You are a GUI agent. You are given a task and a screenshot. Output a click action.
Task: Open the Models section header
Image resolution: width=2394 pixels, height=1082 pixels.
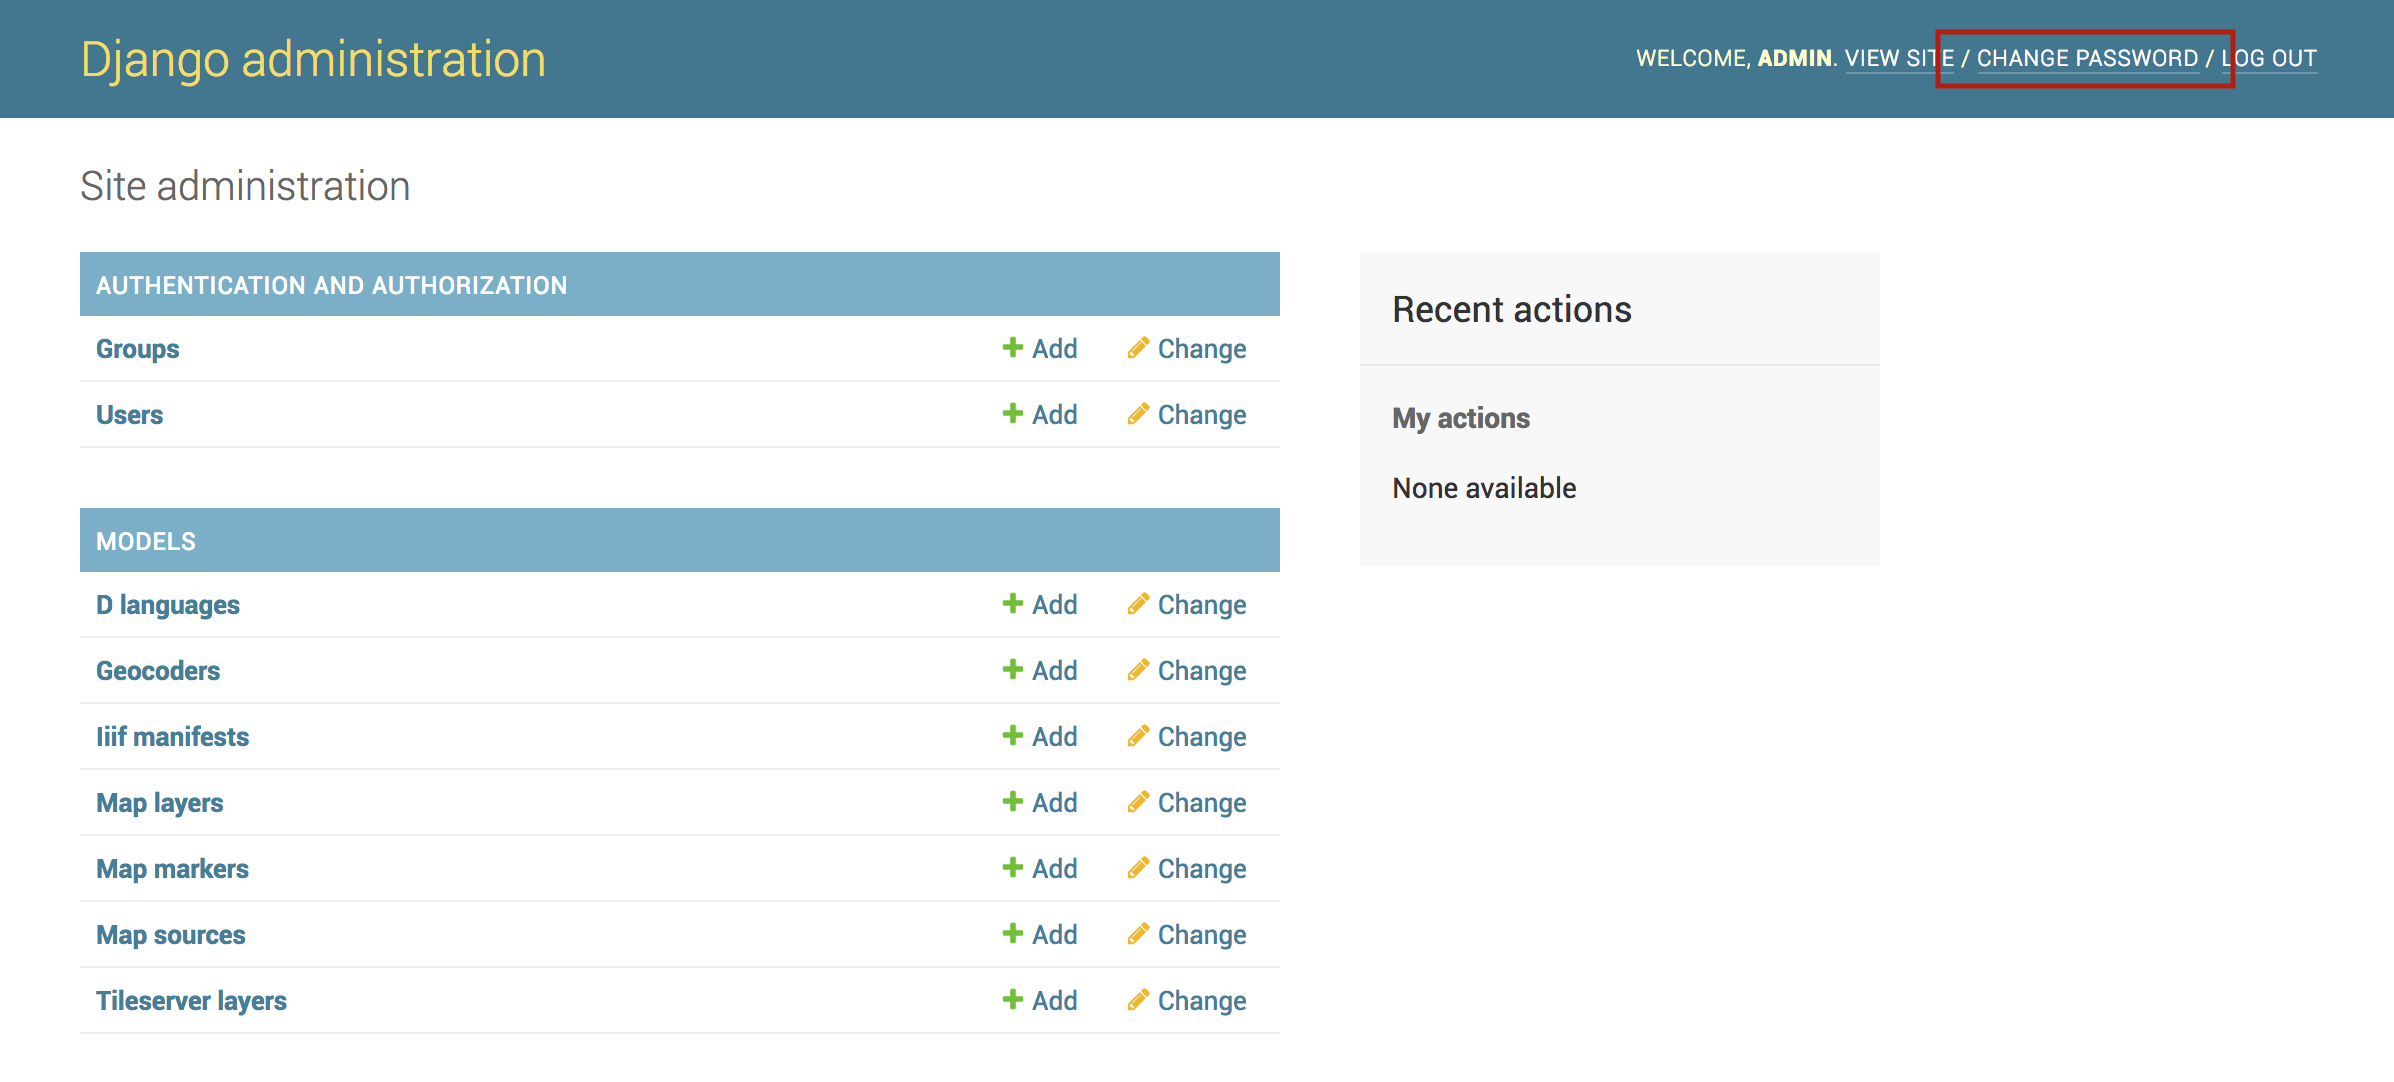tap(680, 541)
